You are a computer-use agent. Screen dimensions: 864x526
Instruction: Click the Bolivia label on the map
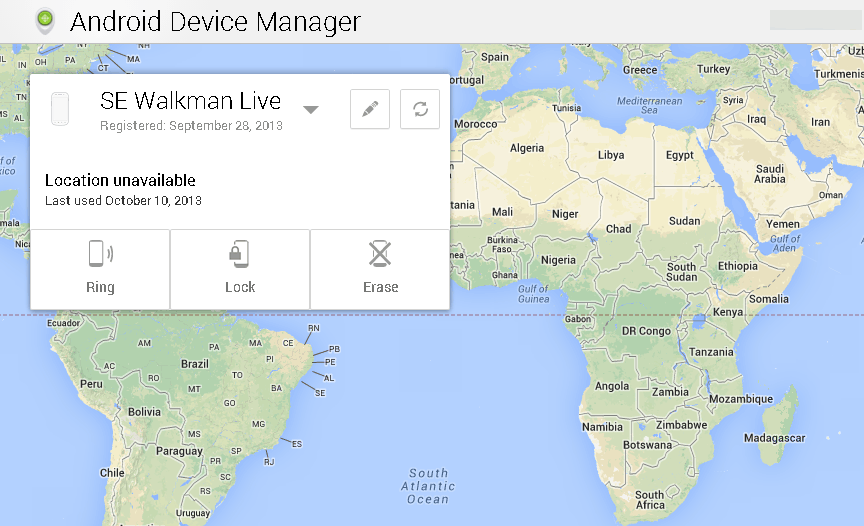pos(144,412)
